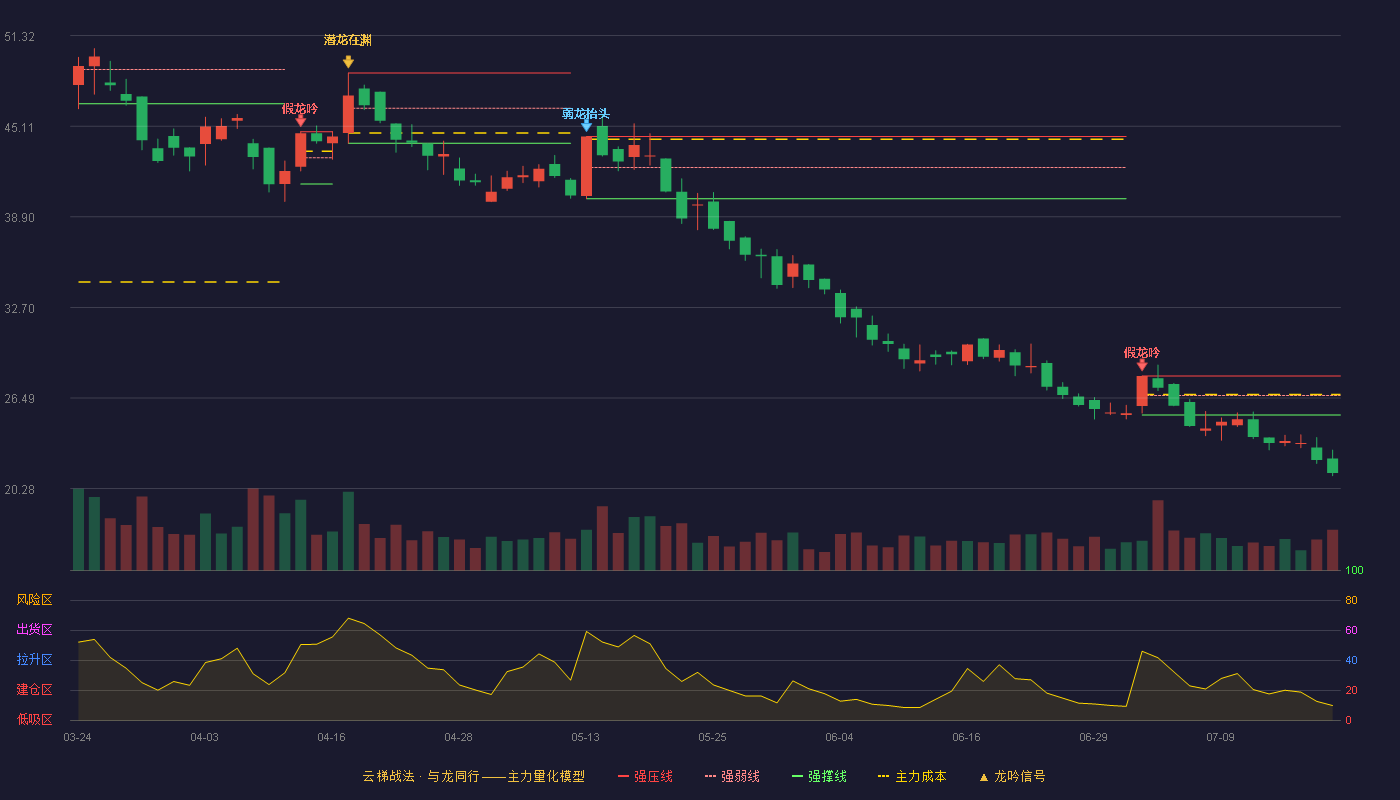Click the 45.11 price axis label
This screenshot has height=800, width=1400.
point(19,127)
